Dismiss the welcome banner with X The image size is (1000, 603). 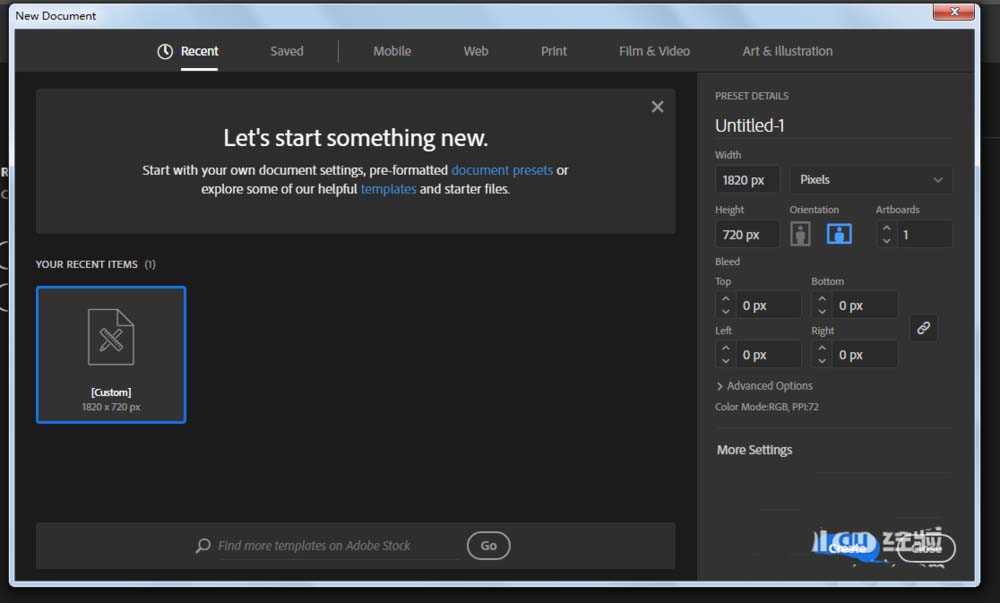[658, 107]
